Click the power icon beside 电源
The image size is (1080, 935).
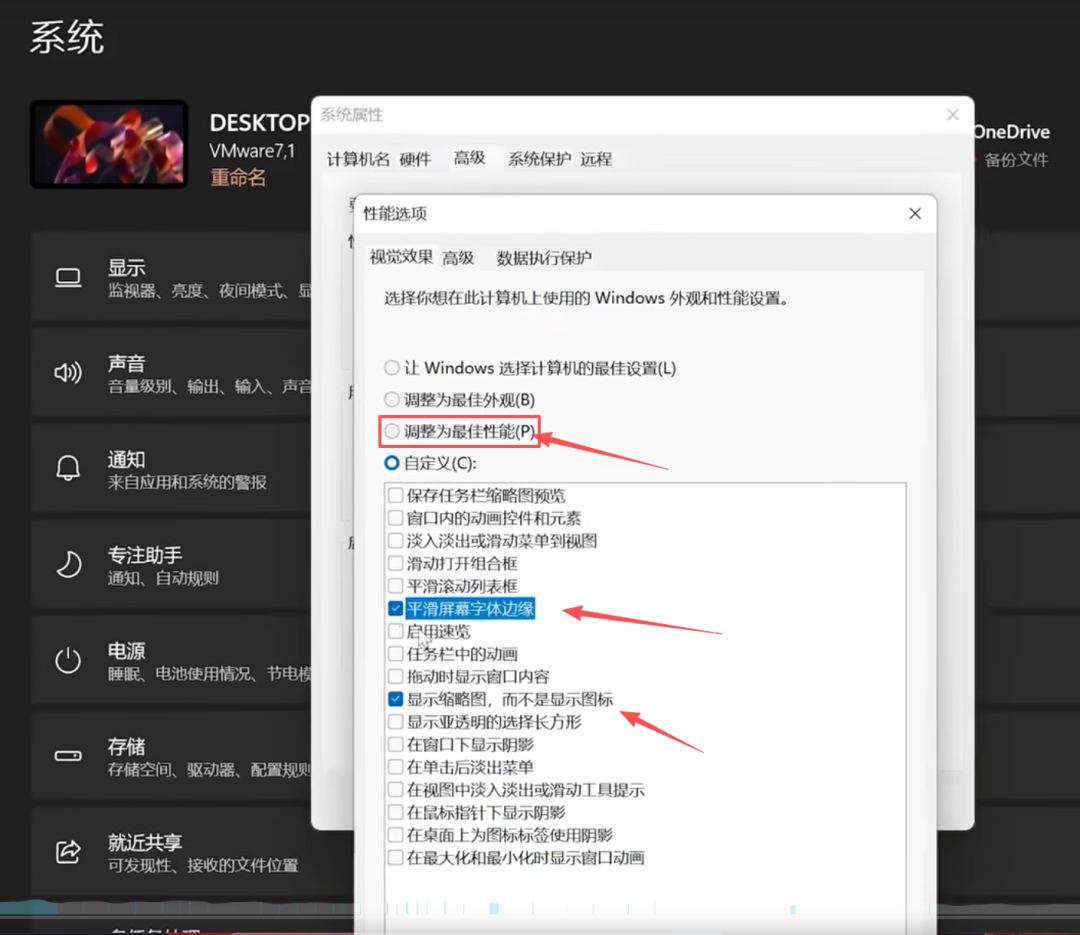[x=68, y=661]
